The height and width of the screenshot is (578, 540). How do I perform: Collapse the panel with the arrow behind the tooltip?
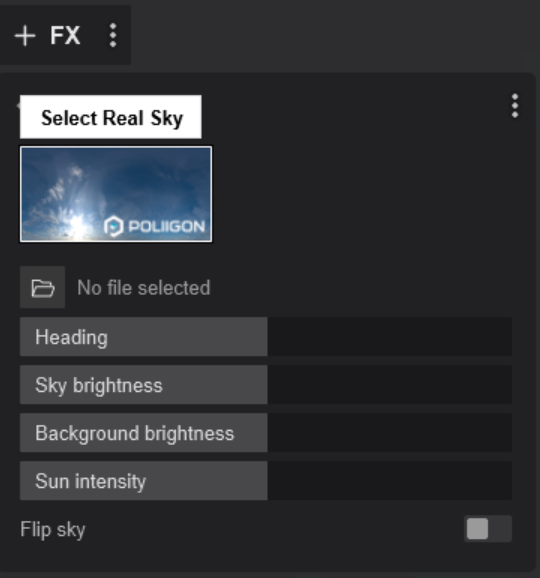click(x=18, y=106)
